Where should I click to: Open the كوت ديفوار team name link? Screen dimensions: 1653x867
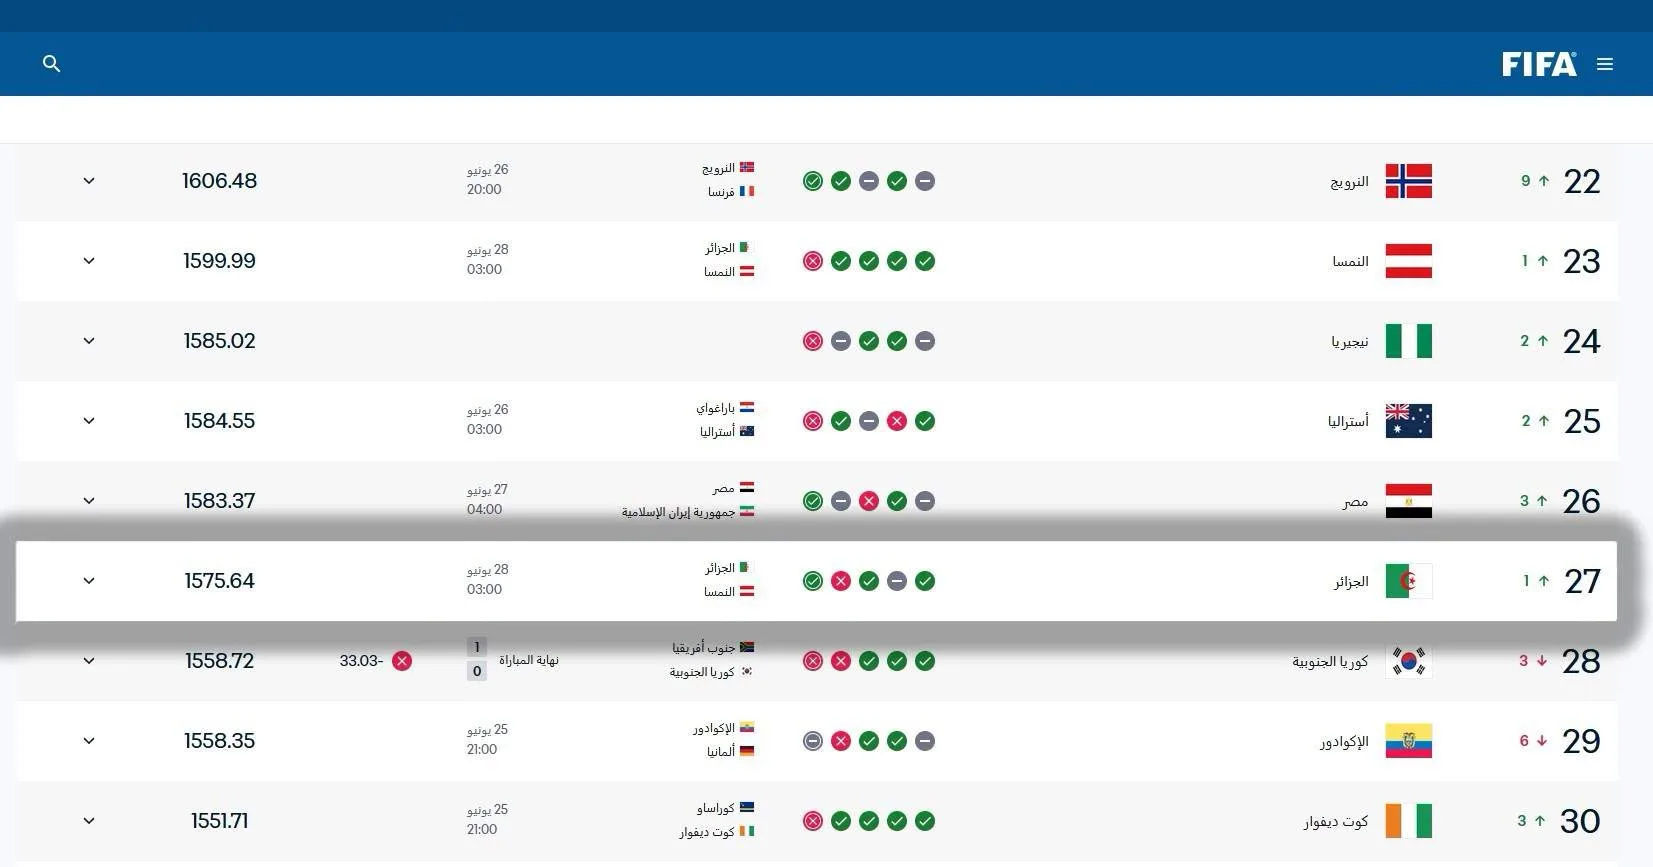(x=1335, y=821)
